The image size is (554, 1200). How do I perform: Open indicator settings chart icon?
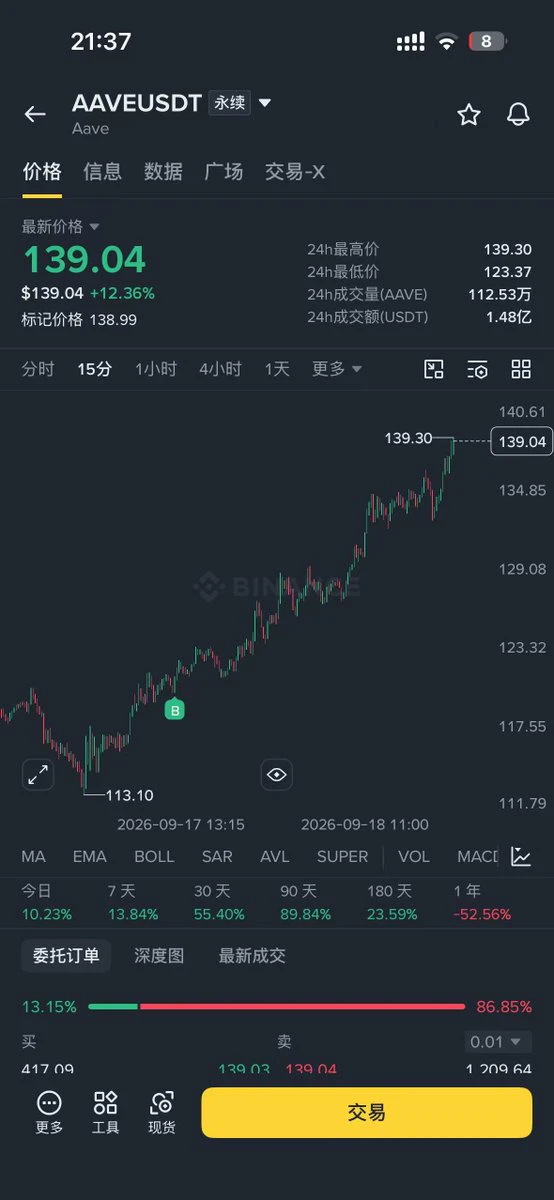[521, 856]
